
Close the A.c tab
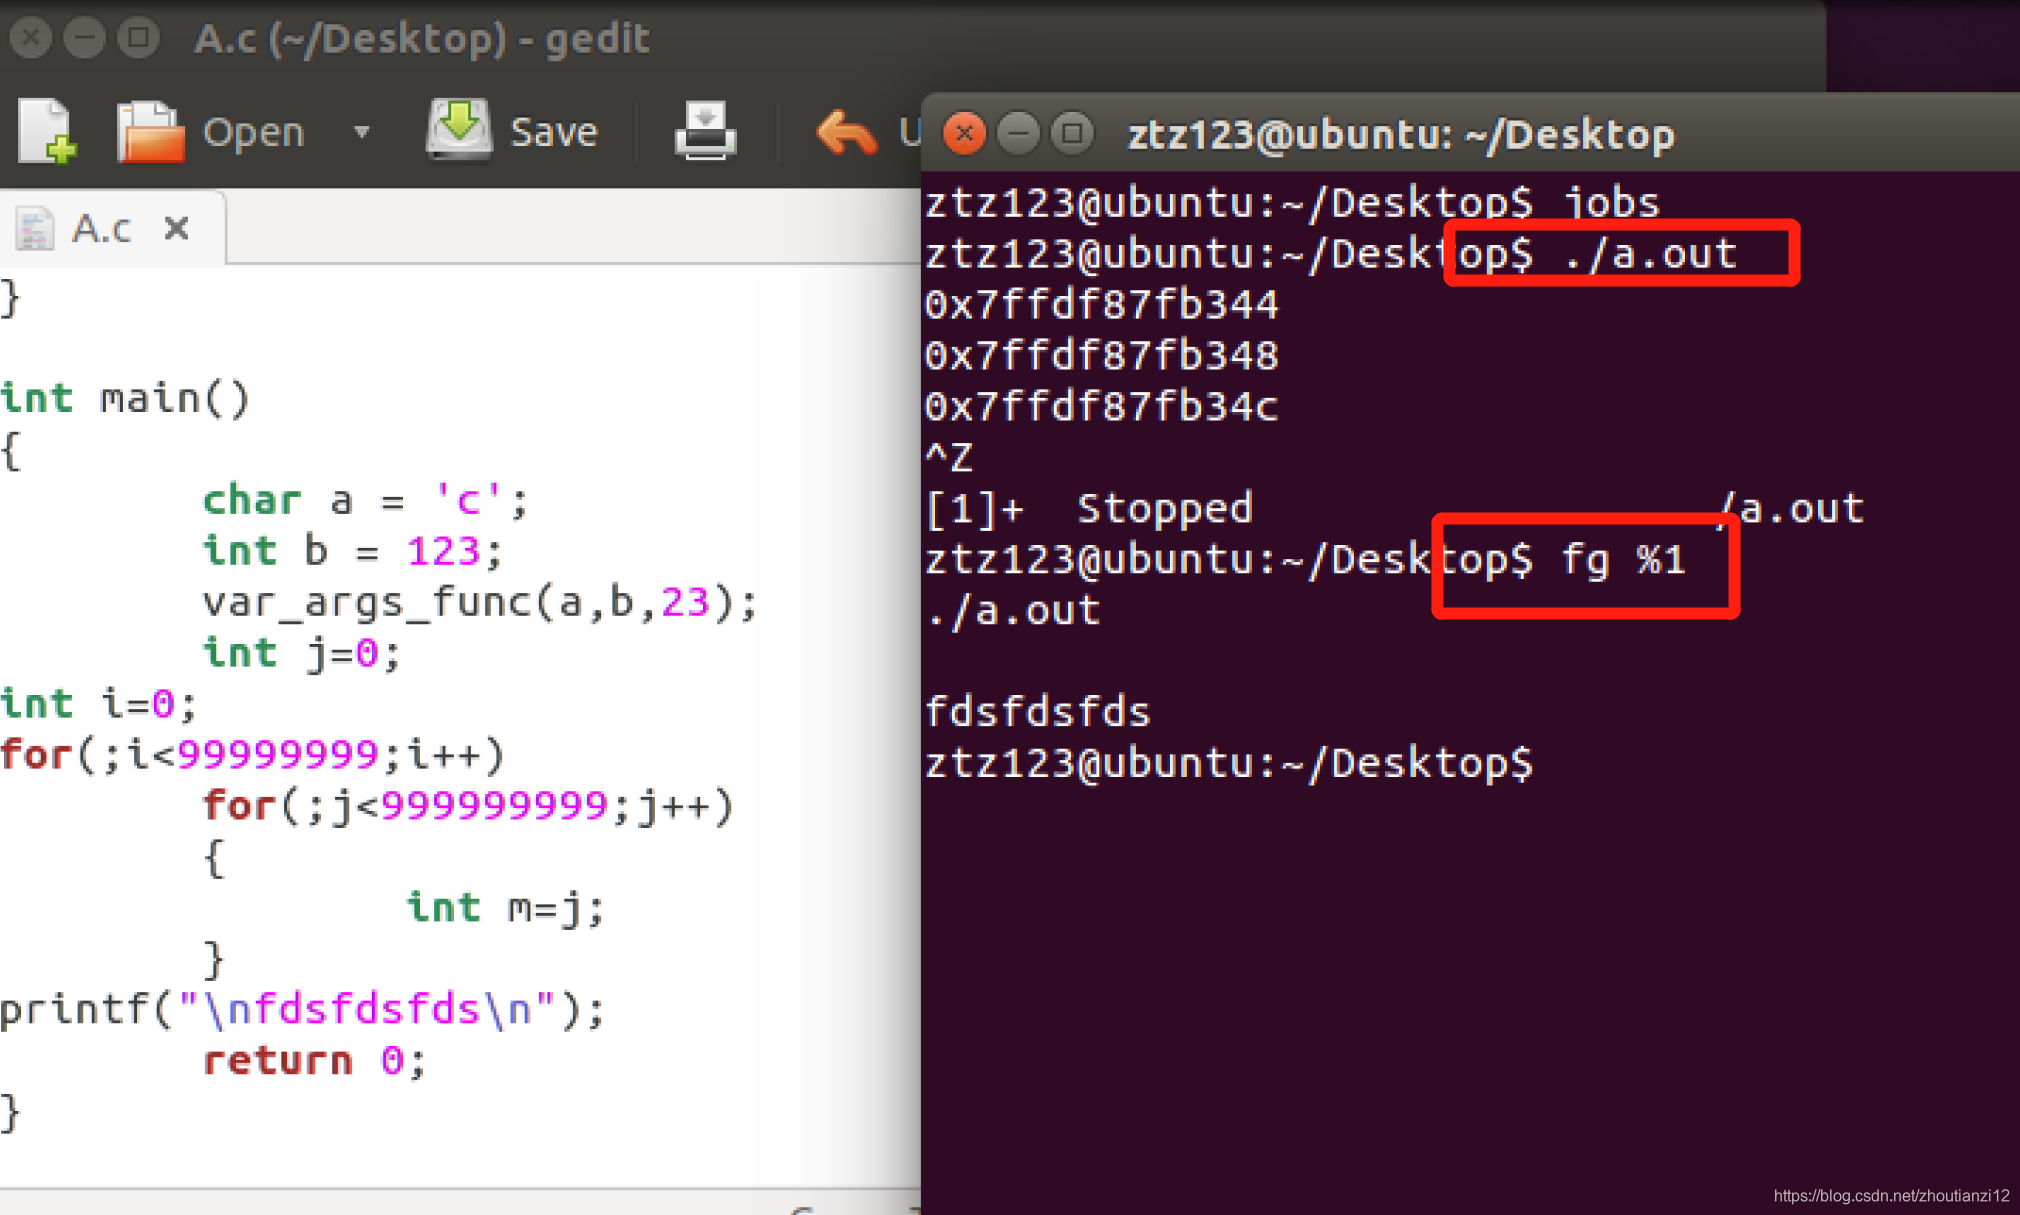point(177,229)
